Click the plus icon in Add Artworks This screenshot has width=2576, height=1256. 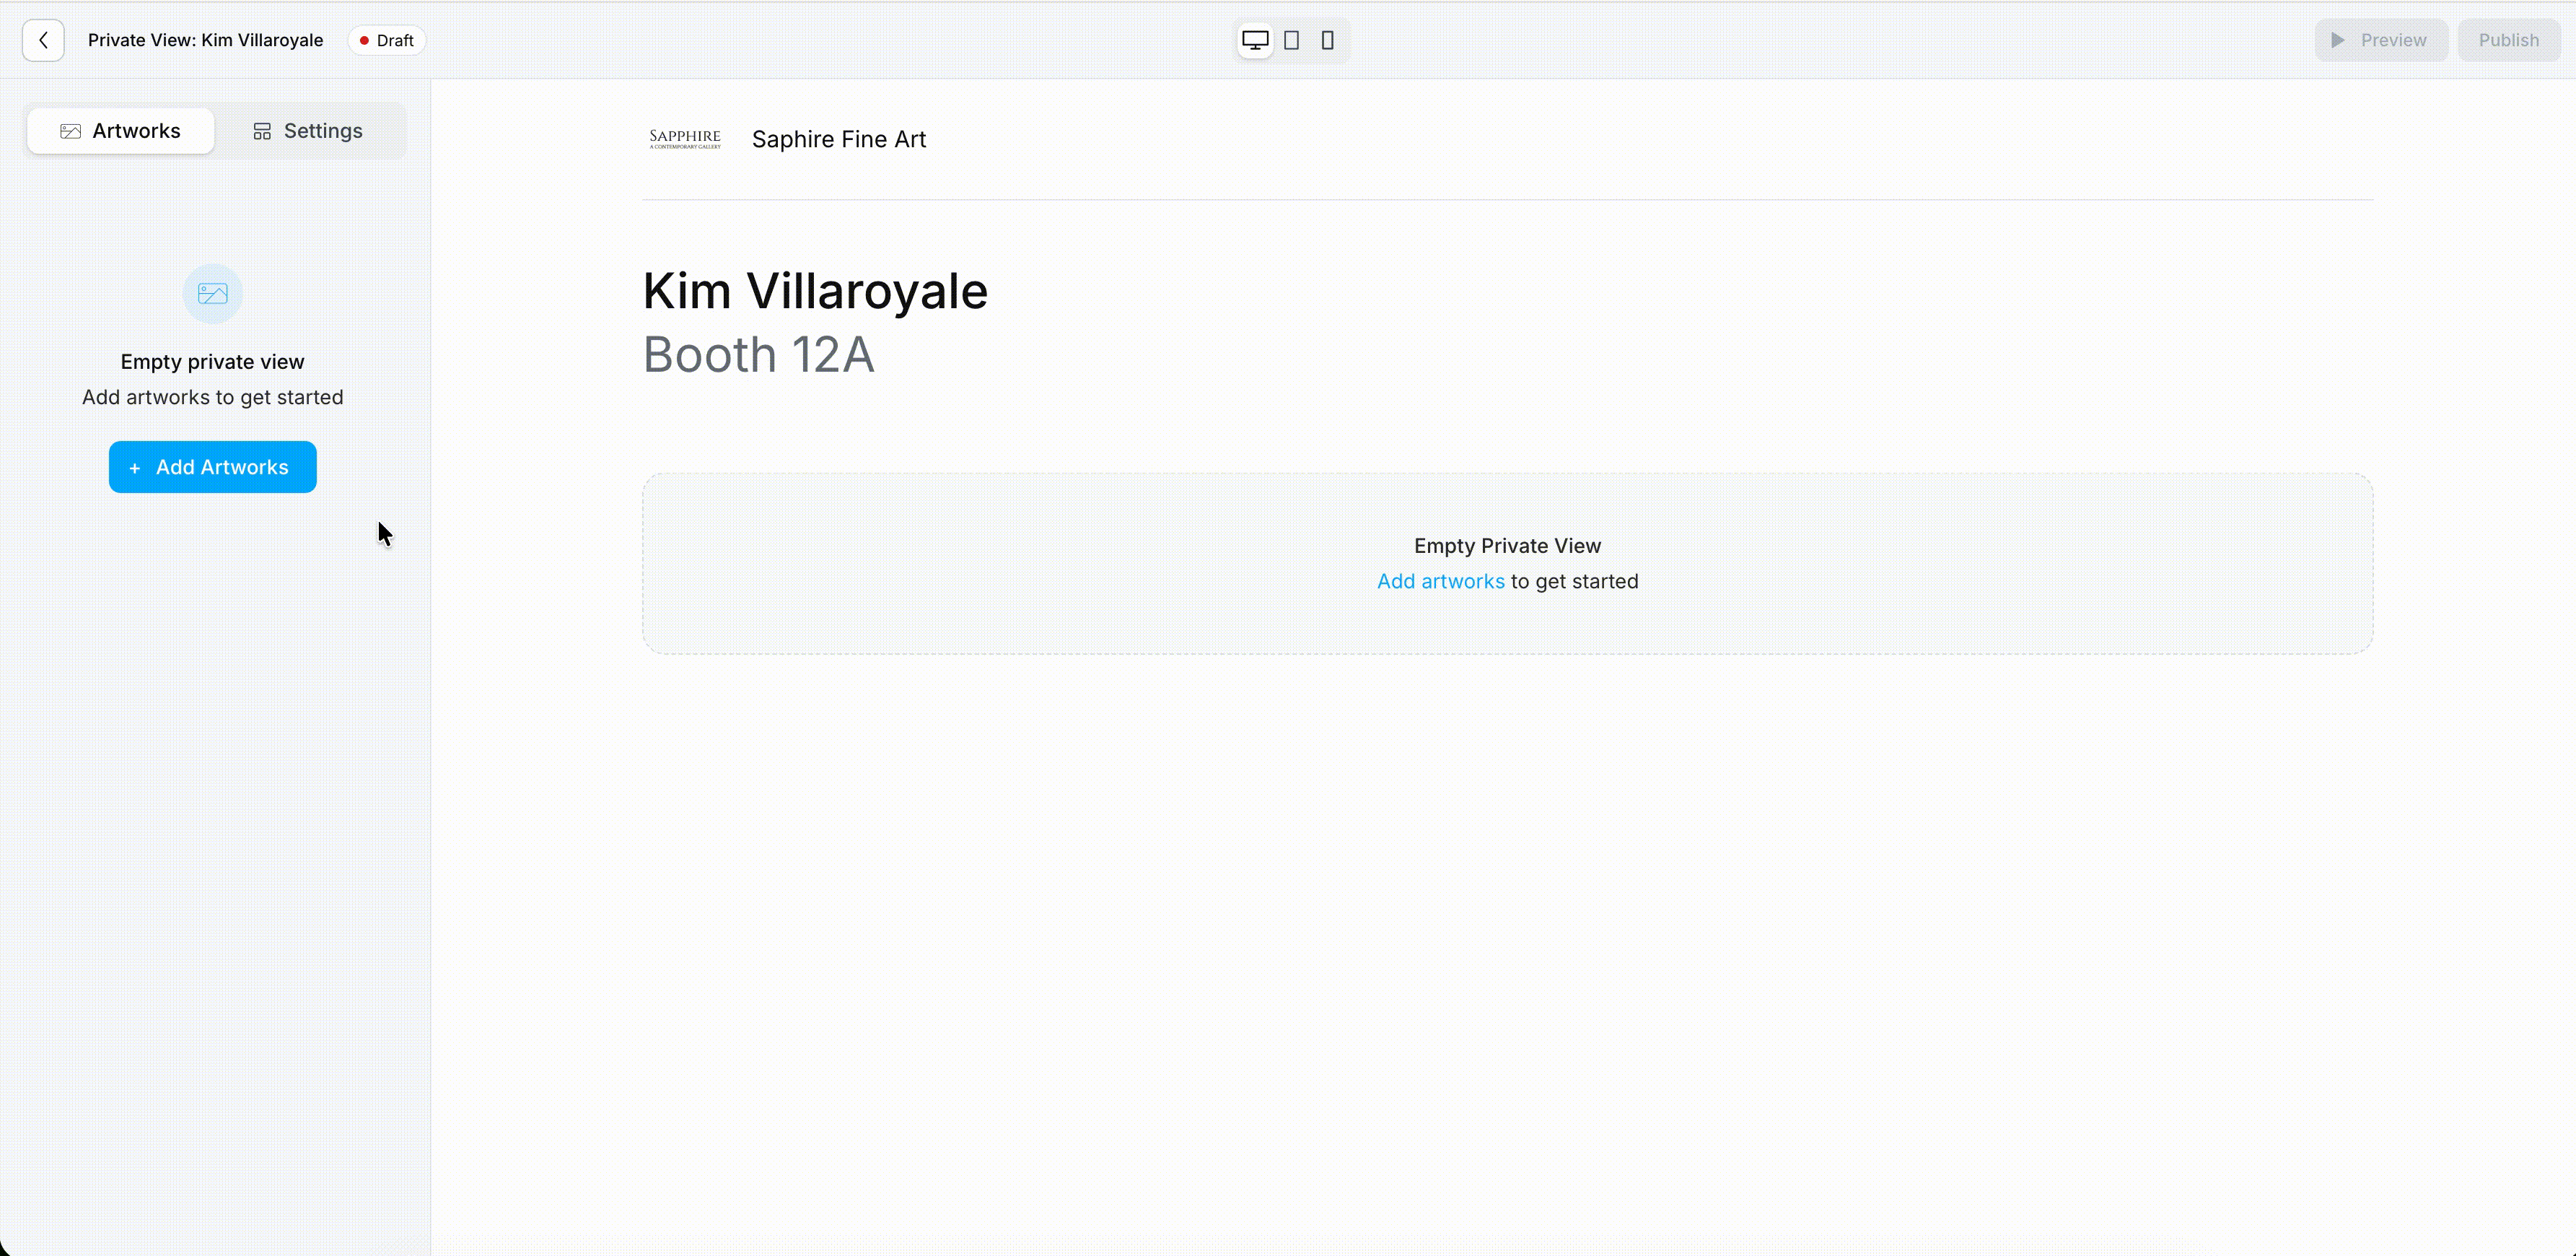point(135,468)
